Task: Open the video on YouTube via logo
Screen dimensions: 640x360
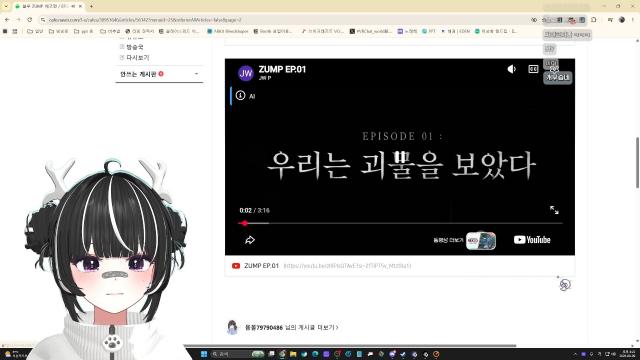Action: [532, 240]
